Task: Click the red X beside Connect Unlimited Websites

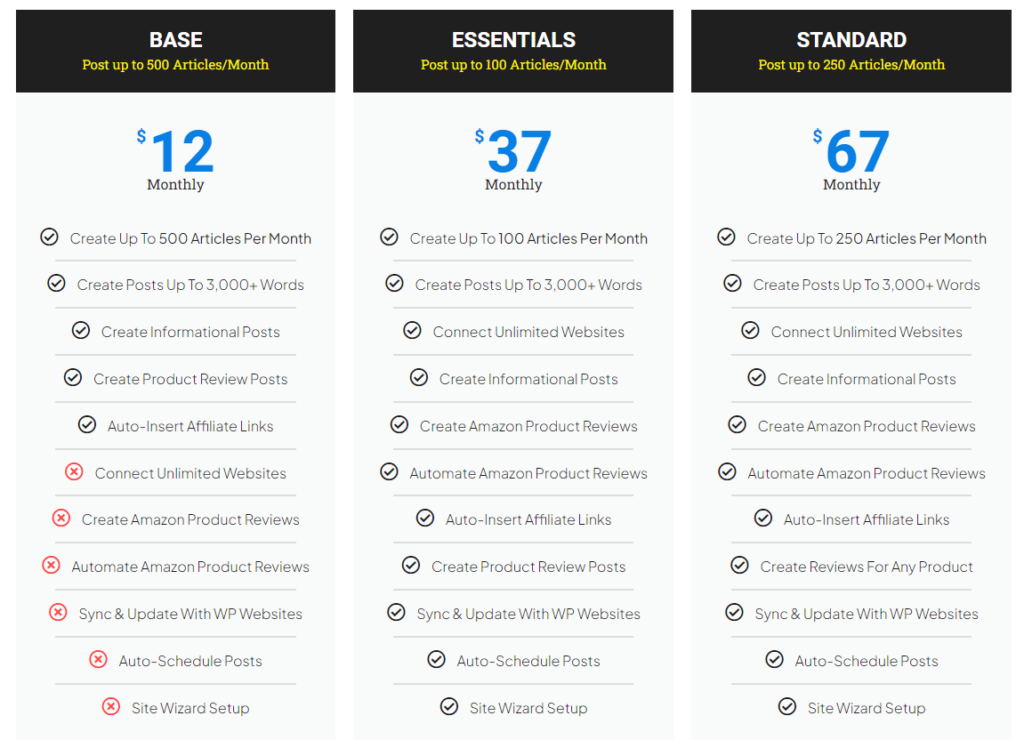Action: tap(74, 472)
